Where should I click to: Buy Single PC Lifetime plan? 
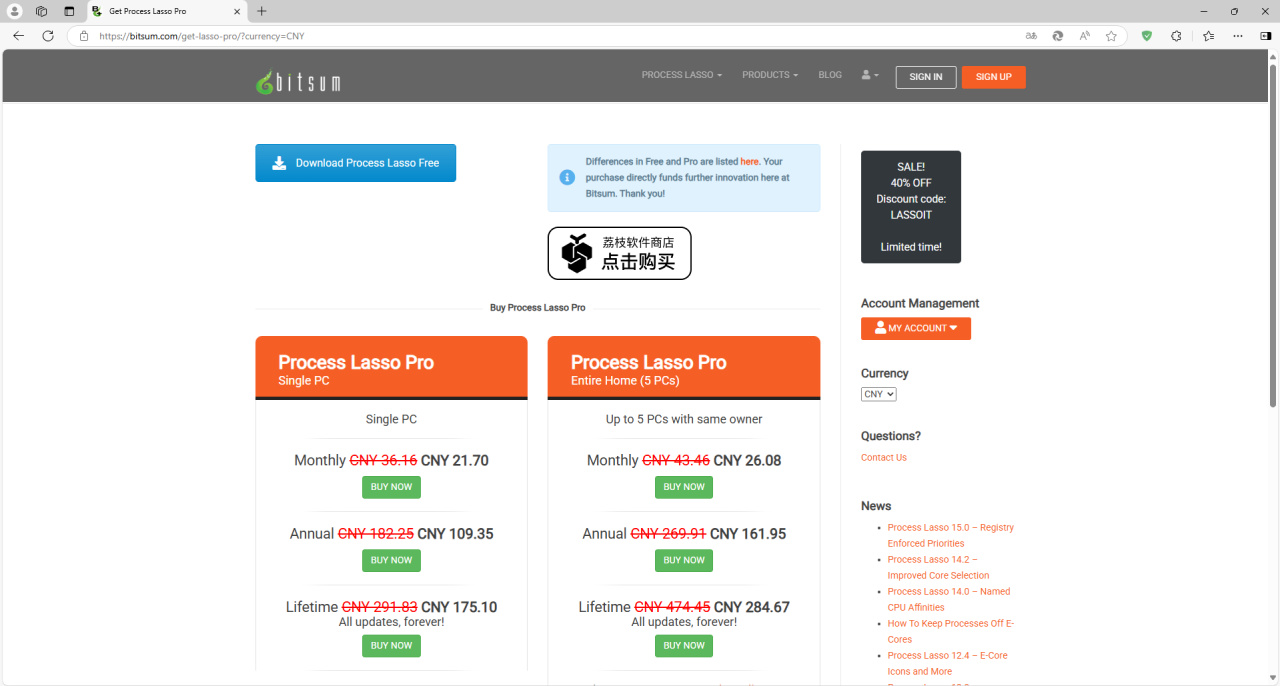coord(391,646)
